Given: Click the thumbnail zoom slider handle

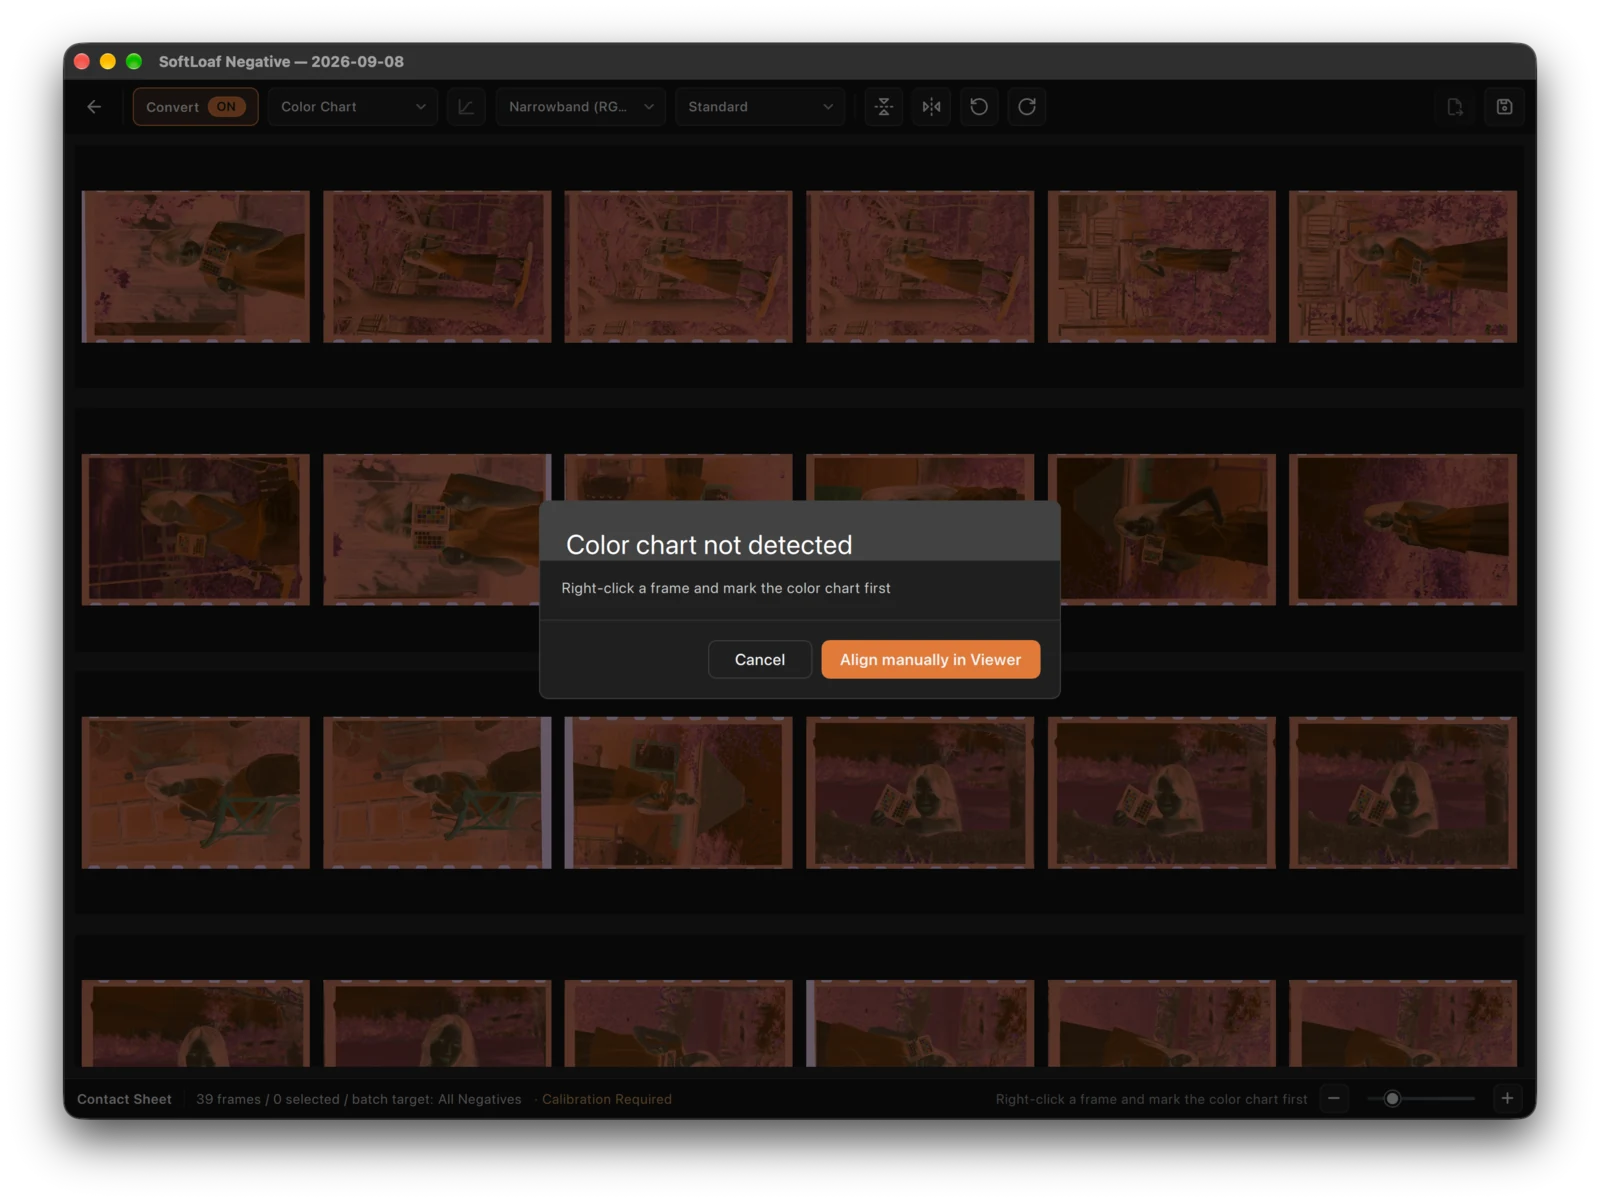Looking at the screenshot, I should coord(1392,1098).
